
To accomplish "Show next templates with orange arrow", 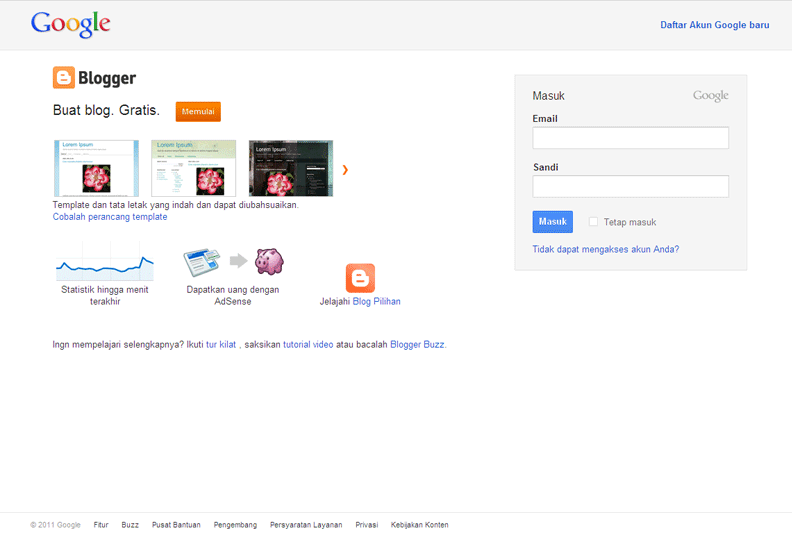I will coord(345,170).
